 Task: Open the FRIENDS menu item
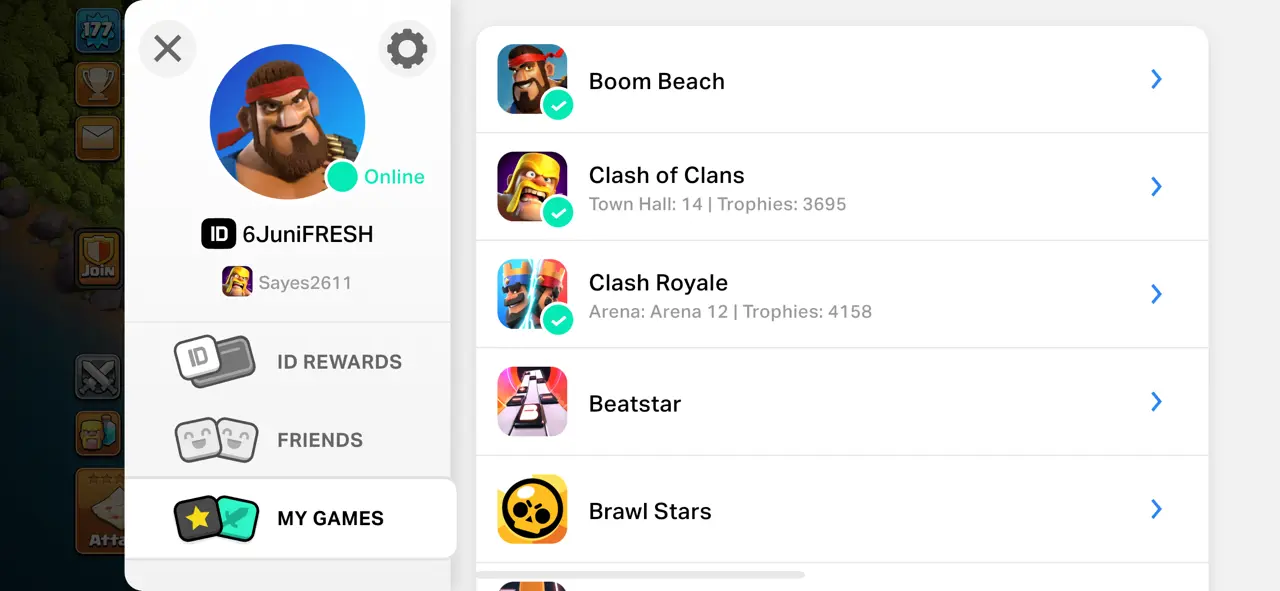click(x=288, y=440)
